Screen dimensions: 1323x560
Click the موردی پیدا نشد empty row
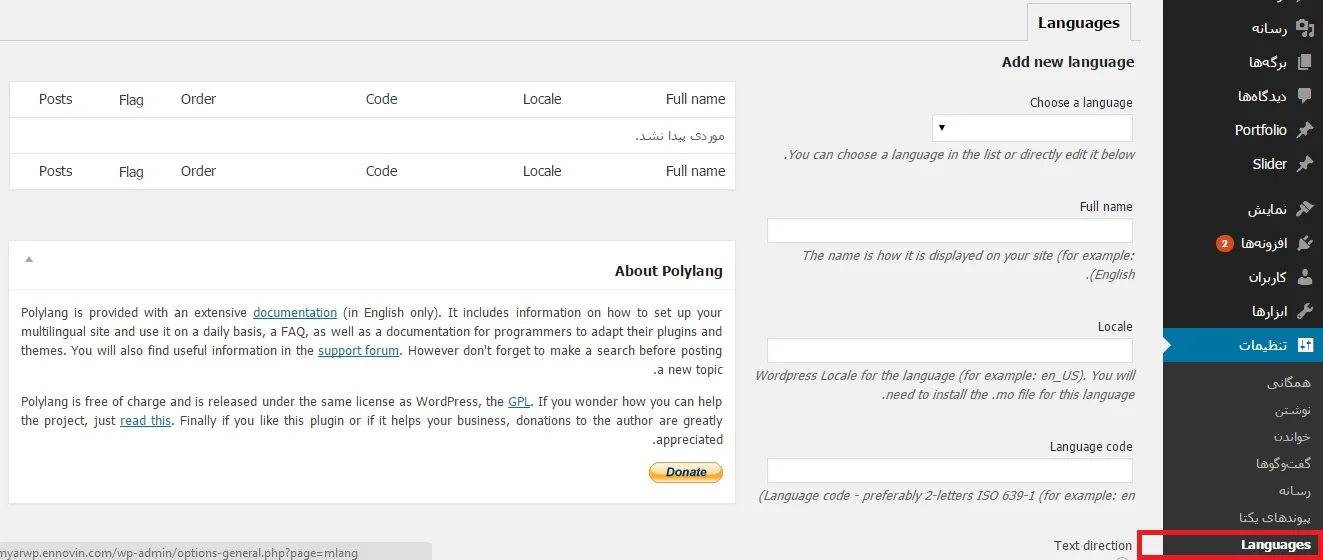tap(372, 135)
